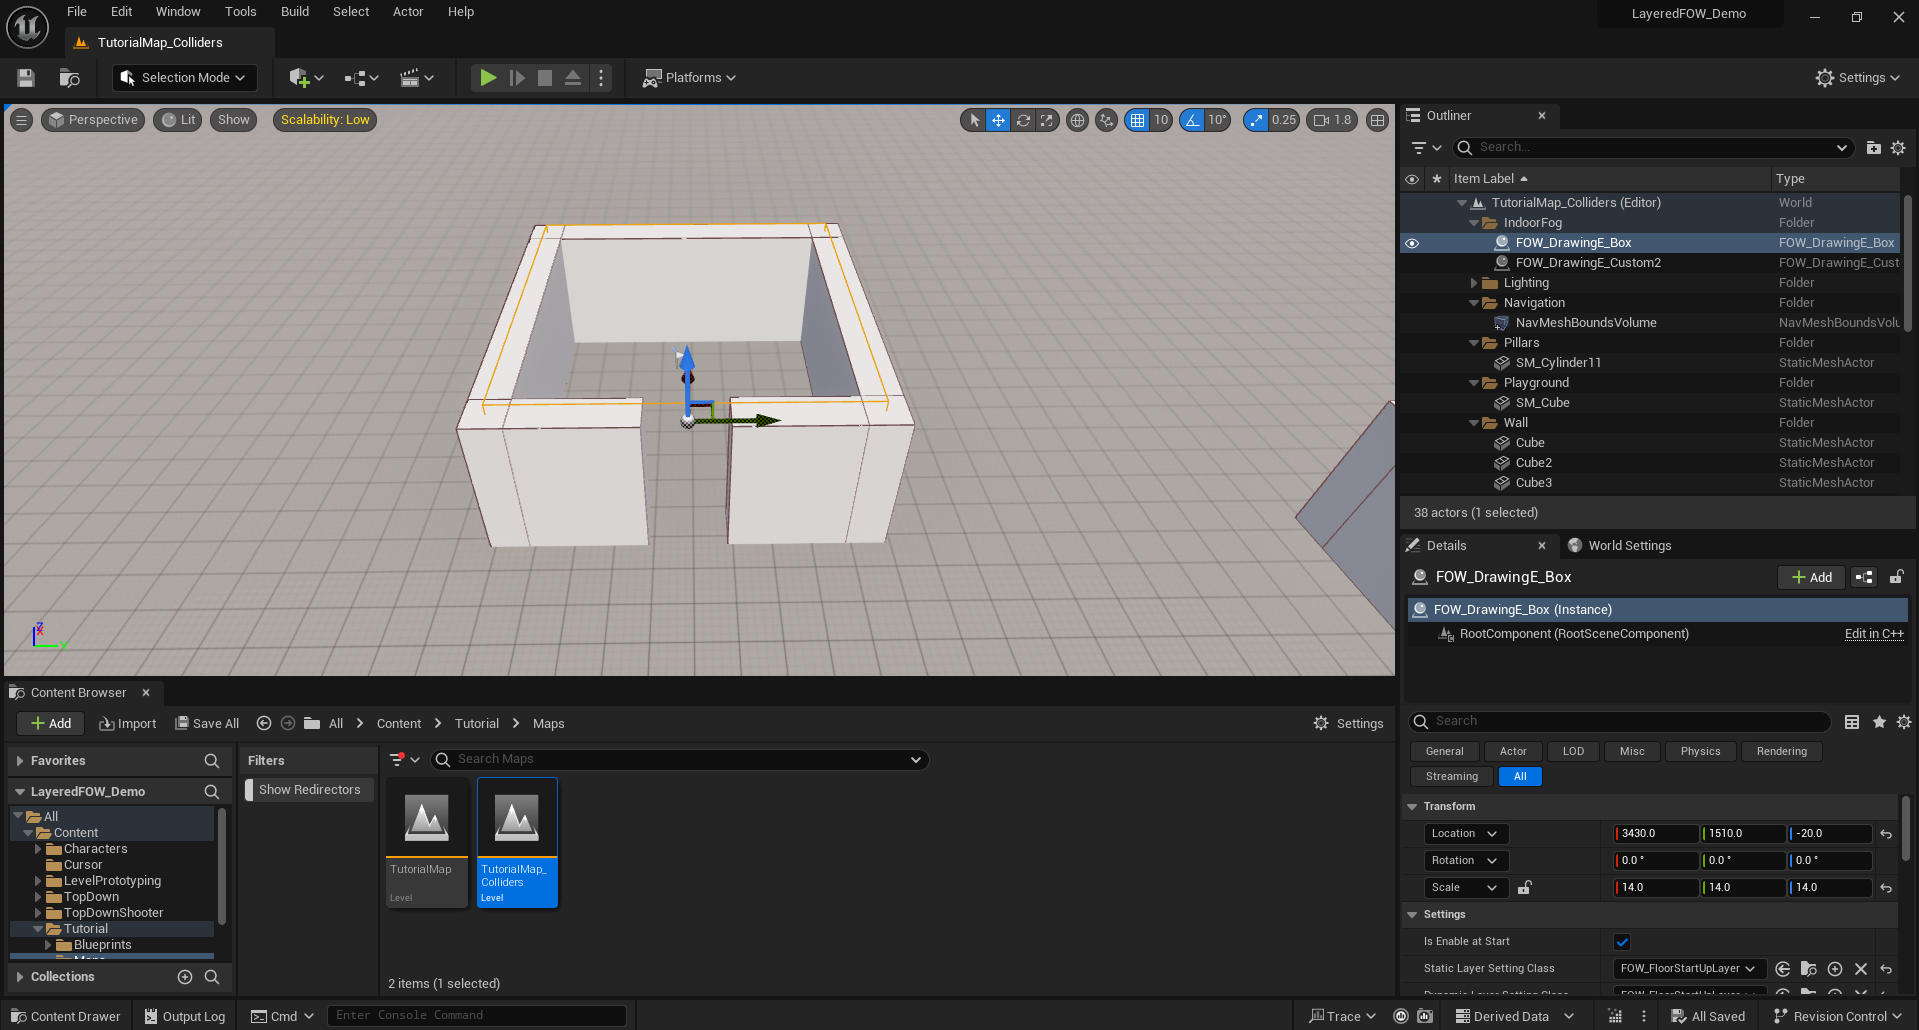The image size is (1919, 1030).
Task: Open the Actor menu
Action: click(408, 12)
